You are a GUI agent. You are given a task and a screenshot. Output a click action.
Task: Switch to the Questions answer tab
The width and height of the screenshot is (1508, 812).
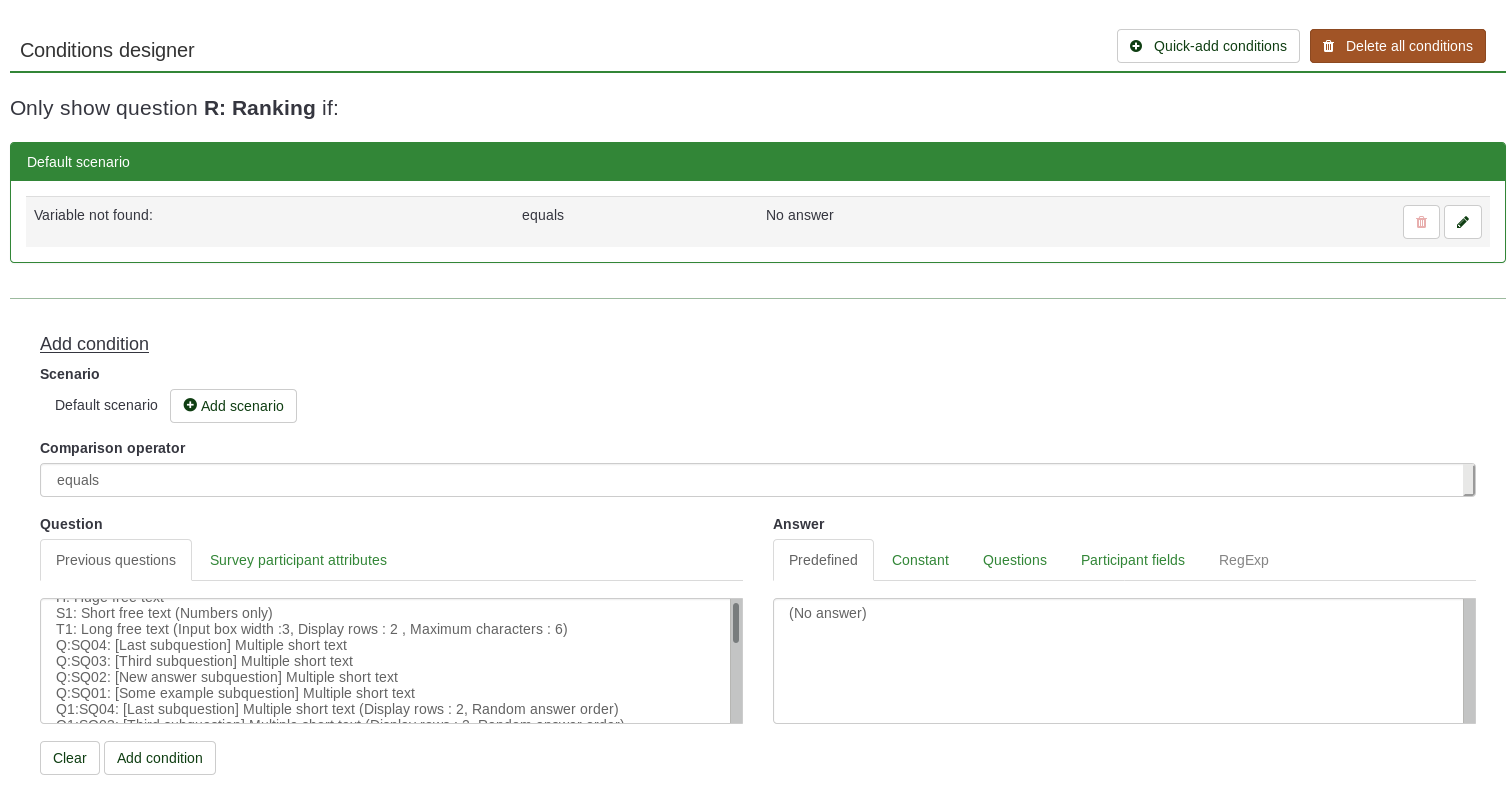(x=1014, y=560)
